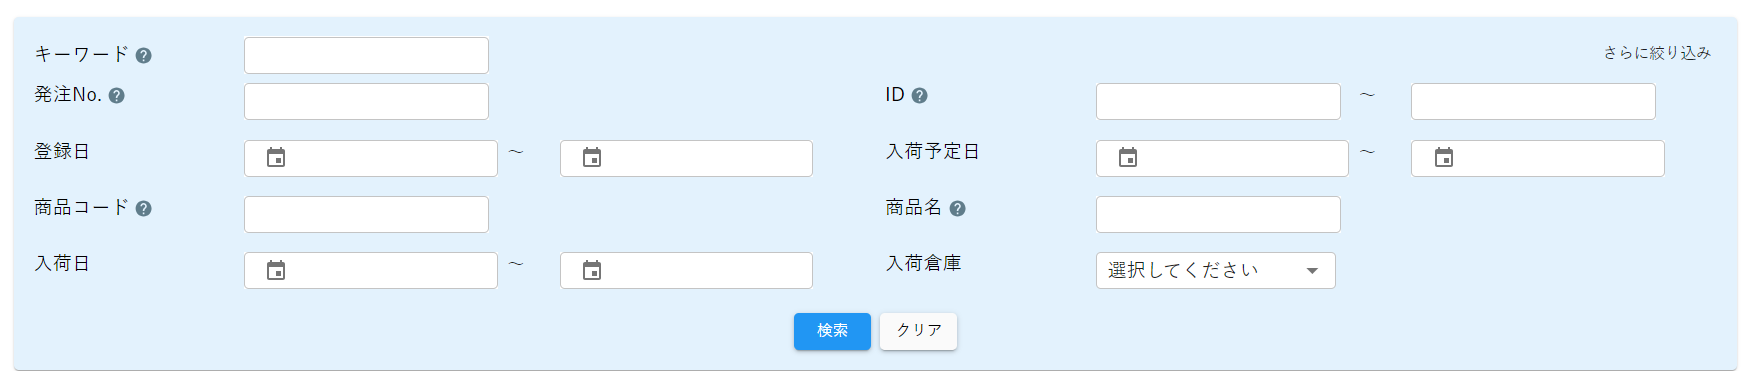Open calendar for 入荷日 start date
The image size is (1750, 371).
point(276,271)
